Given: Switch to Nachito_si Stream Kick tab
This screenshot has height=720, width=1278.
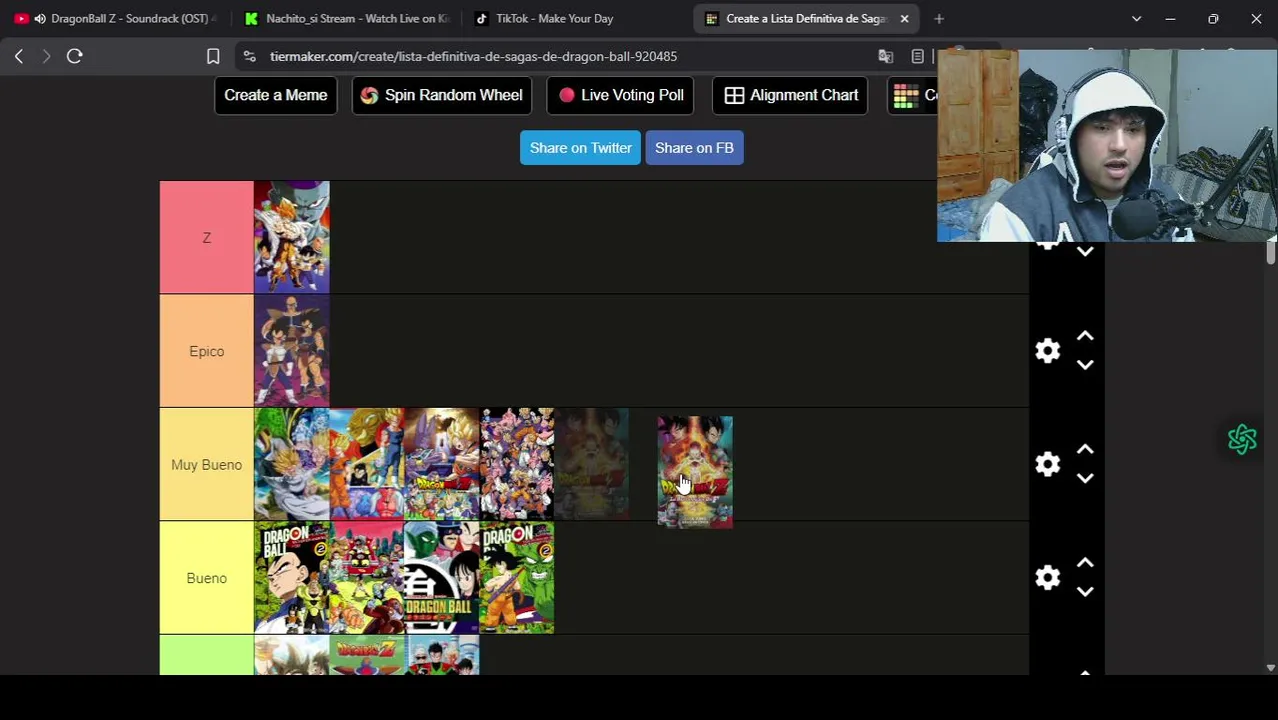Looking at the screenshot, I should click(x=346, y=19).
